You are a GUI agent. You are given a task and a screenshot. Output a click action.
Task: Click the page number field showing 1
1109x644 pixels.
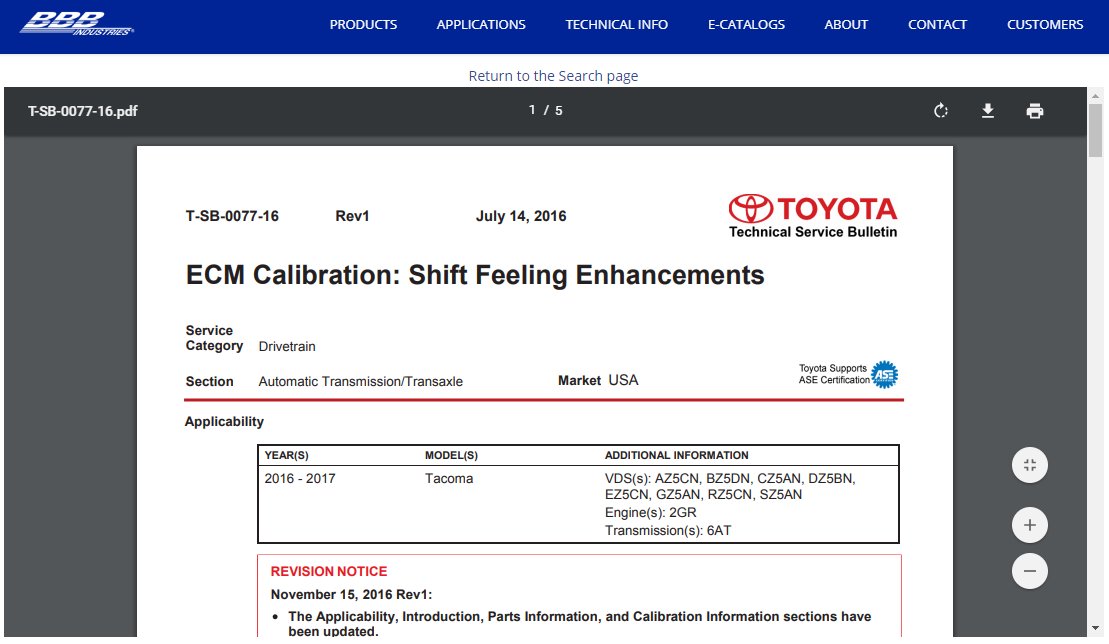532,110
